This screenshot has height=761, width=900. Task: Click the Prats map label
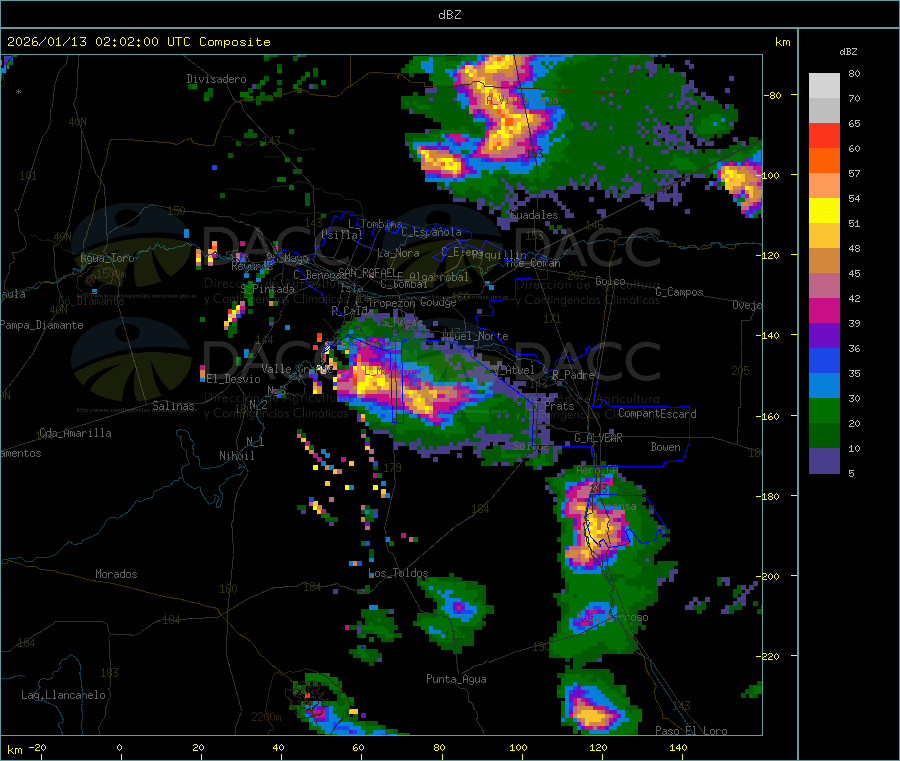[559, 406]
